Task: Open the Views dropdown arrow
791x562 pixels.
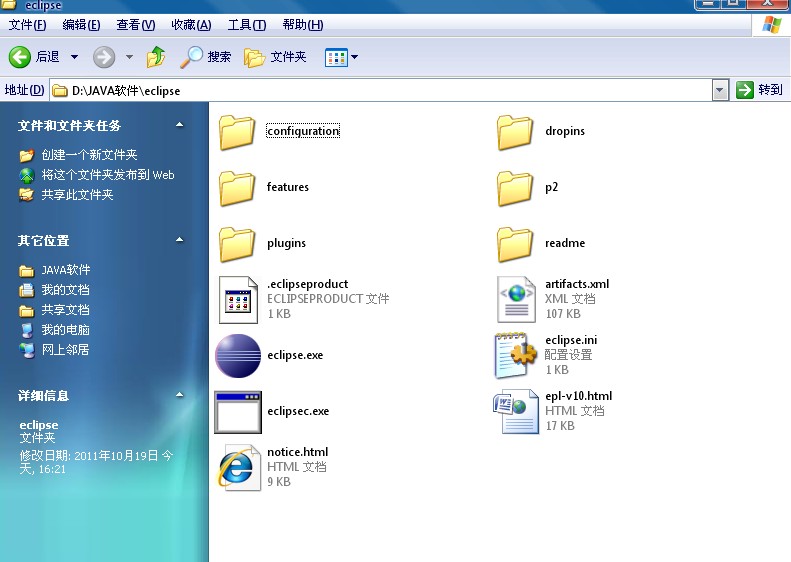Action: click(x=355, y=57)
